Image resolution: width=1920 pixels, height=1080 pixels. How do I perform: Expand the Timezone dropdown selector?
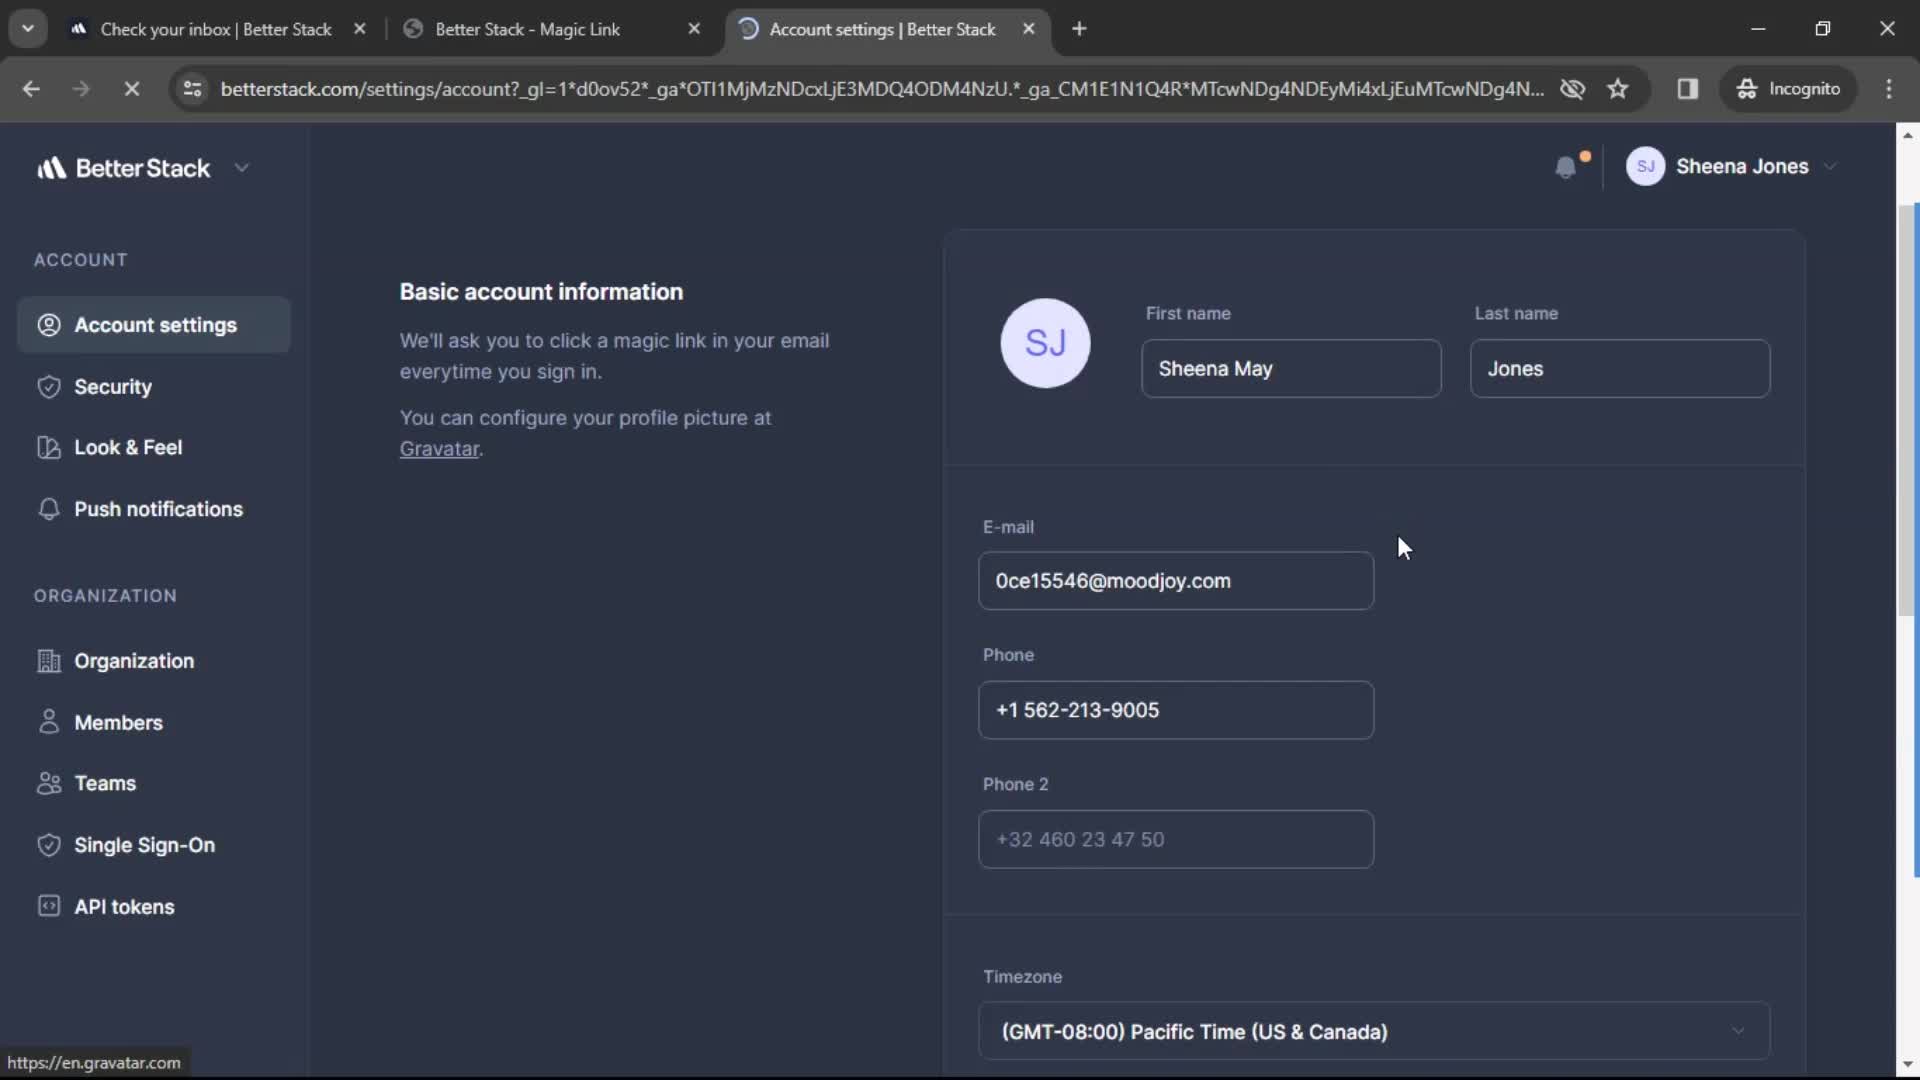(1371, 1031)
